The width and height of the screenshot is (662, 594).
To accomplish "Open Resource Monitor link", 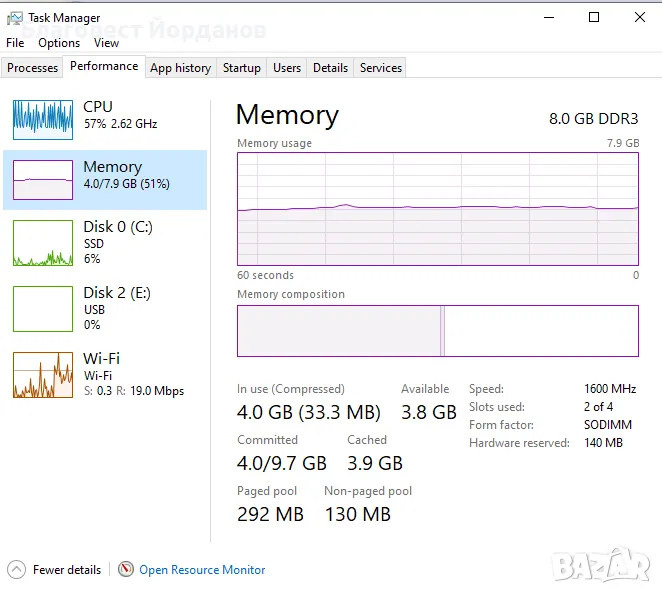I will [202, 570].
